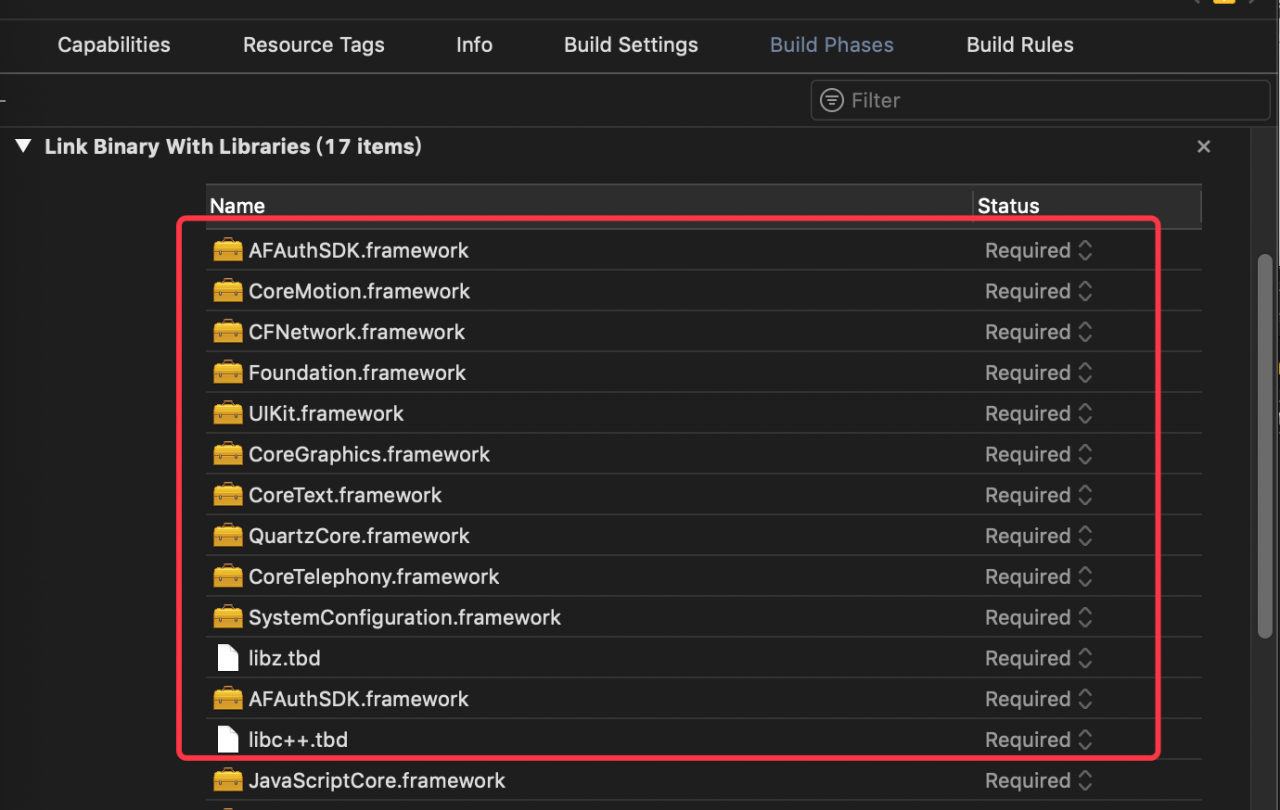
Task: Click the CFNetwork.framework toolbox icon
Action: tap(228, 332)
